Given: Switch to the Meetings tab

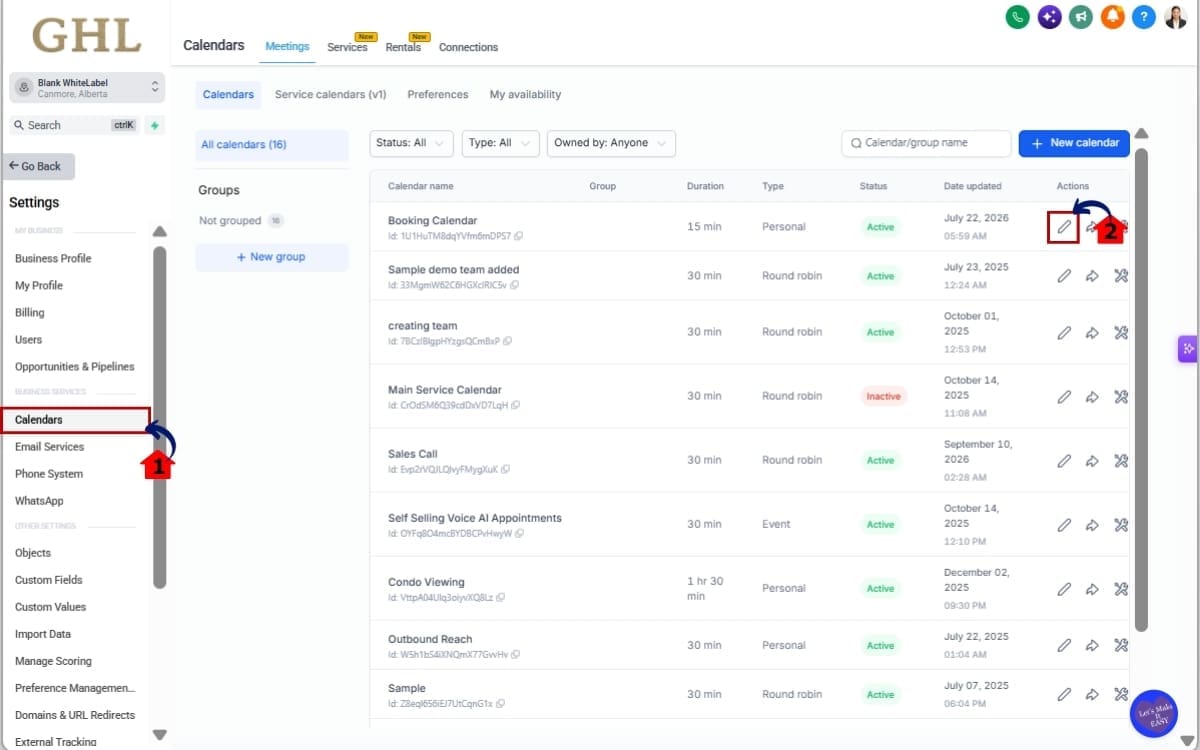Looking at the screenshot, I should (x=287, y=47).
